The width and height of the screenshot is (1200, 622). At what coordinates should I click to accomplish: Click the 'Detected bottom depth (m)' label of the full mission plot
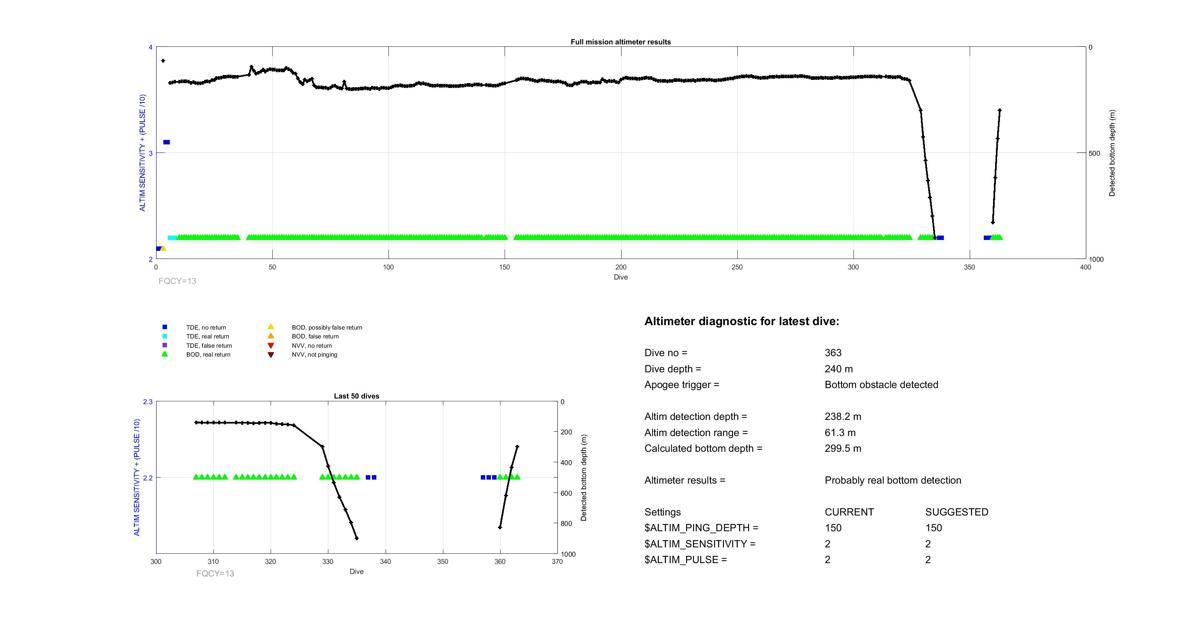coord(1112,153)
